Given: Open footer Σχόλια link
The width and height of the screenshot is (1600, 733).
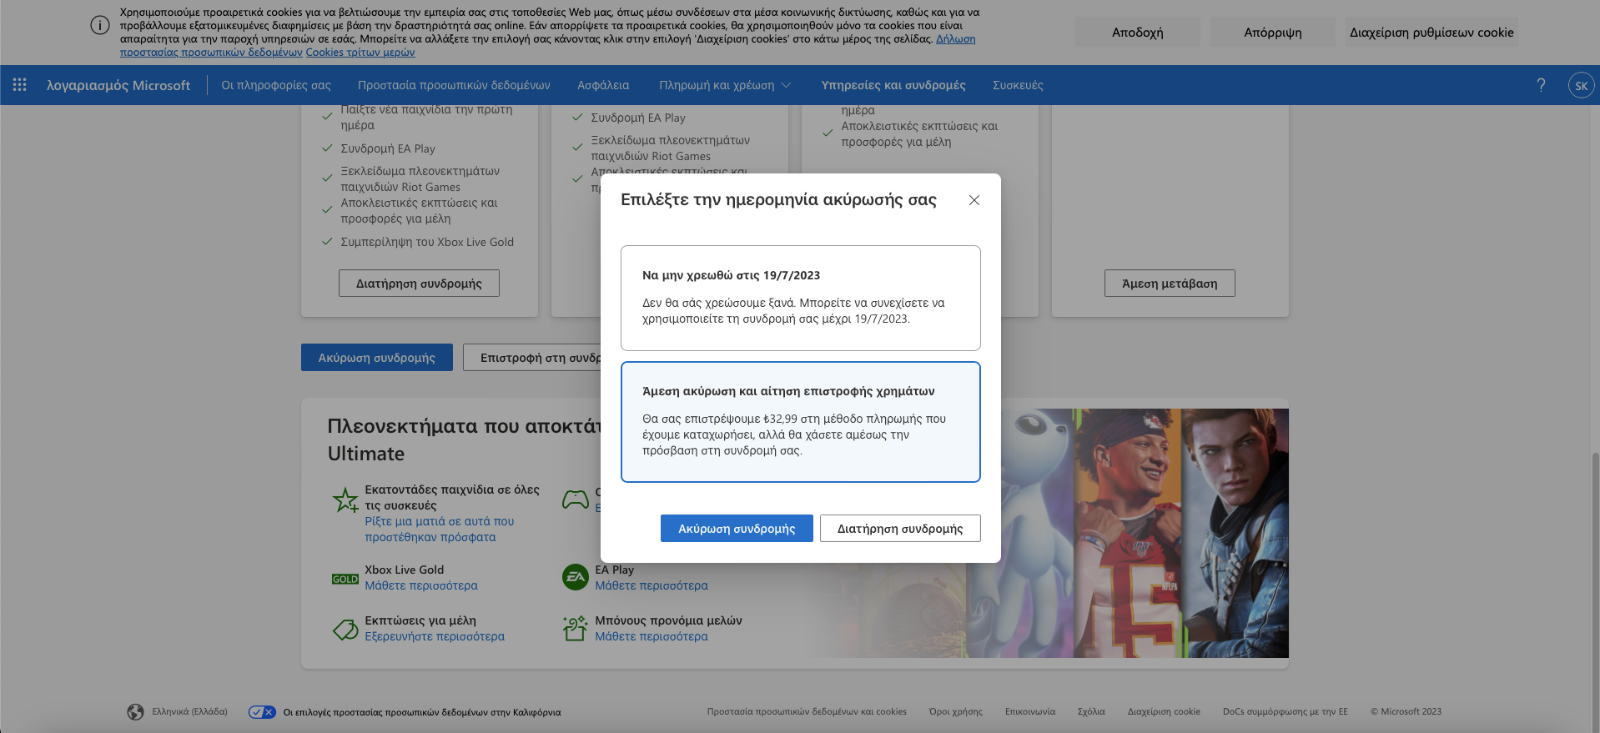Looking at the screenshot, I should pyautogui.click(x=1091, y=712).
